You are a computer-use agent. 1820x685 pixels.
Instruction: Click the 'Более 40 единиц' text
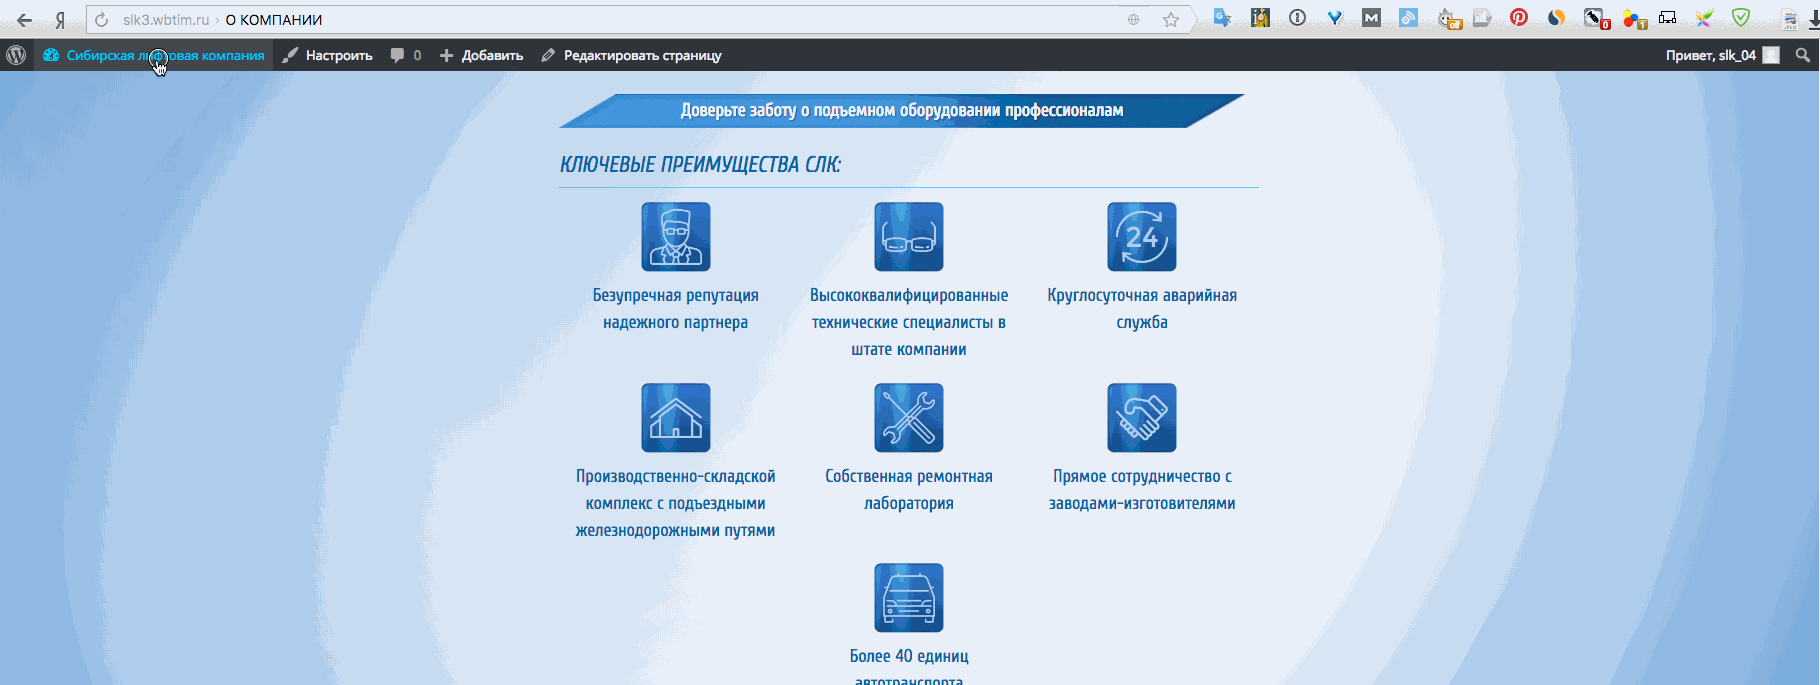click(909, 656)
